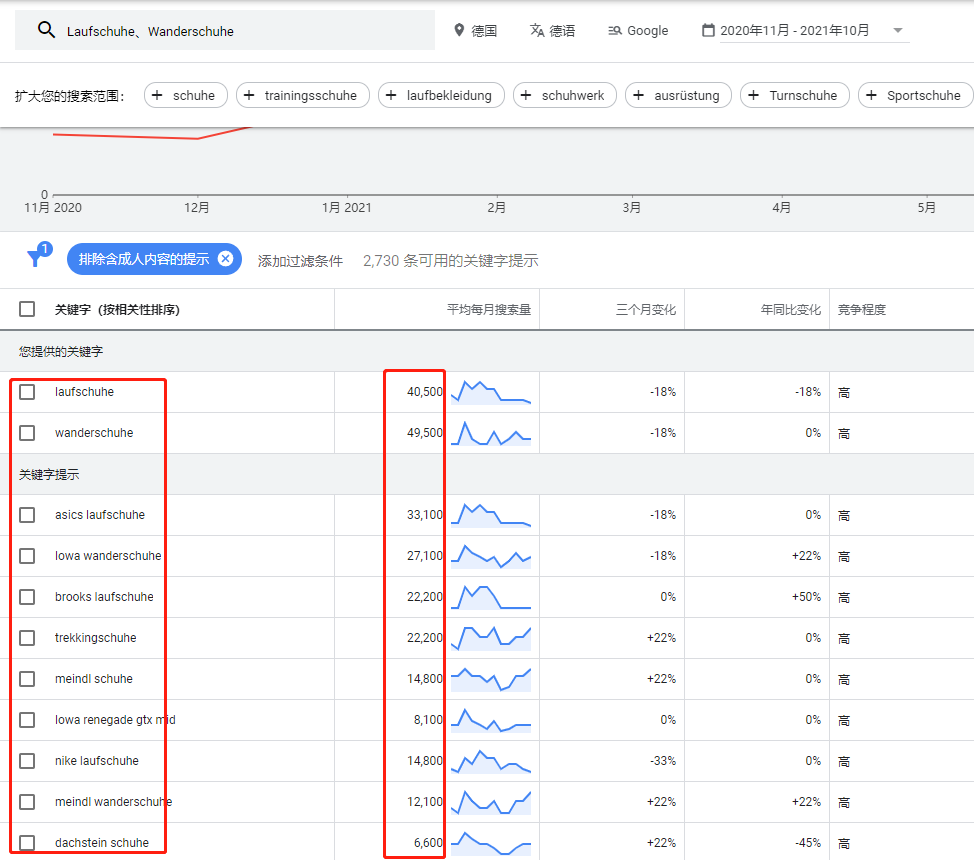Click the laufschuhe trend sparkline
The height and width of the screenshot is (860, 974).
(x=491, y=392)
